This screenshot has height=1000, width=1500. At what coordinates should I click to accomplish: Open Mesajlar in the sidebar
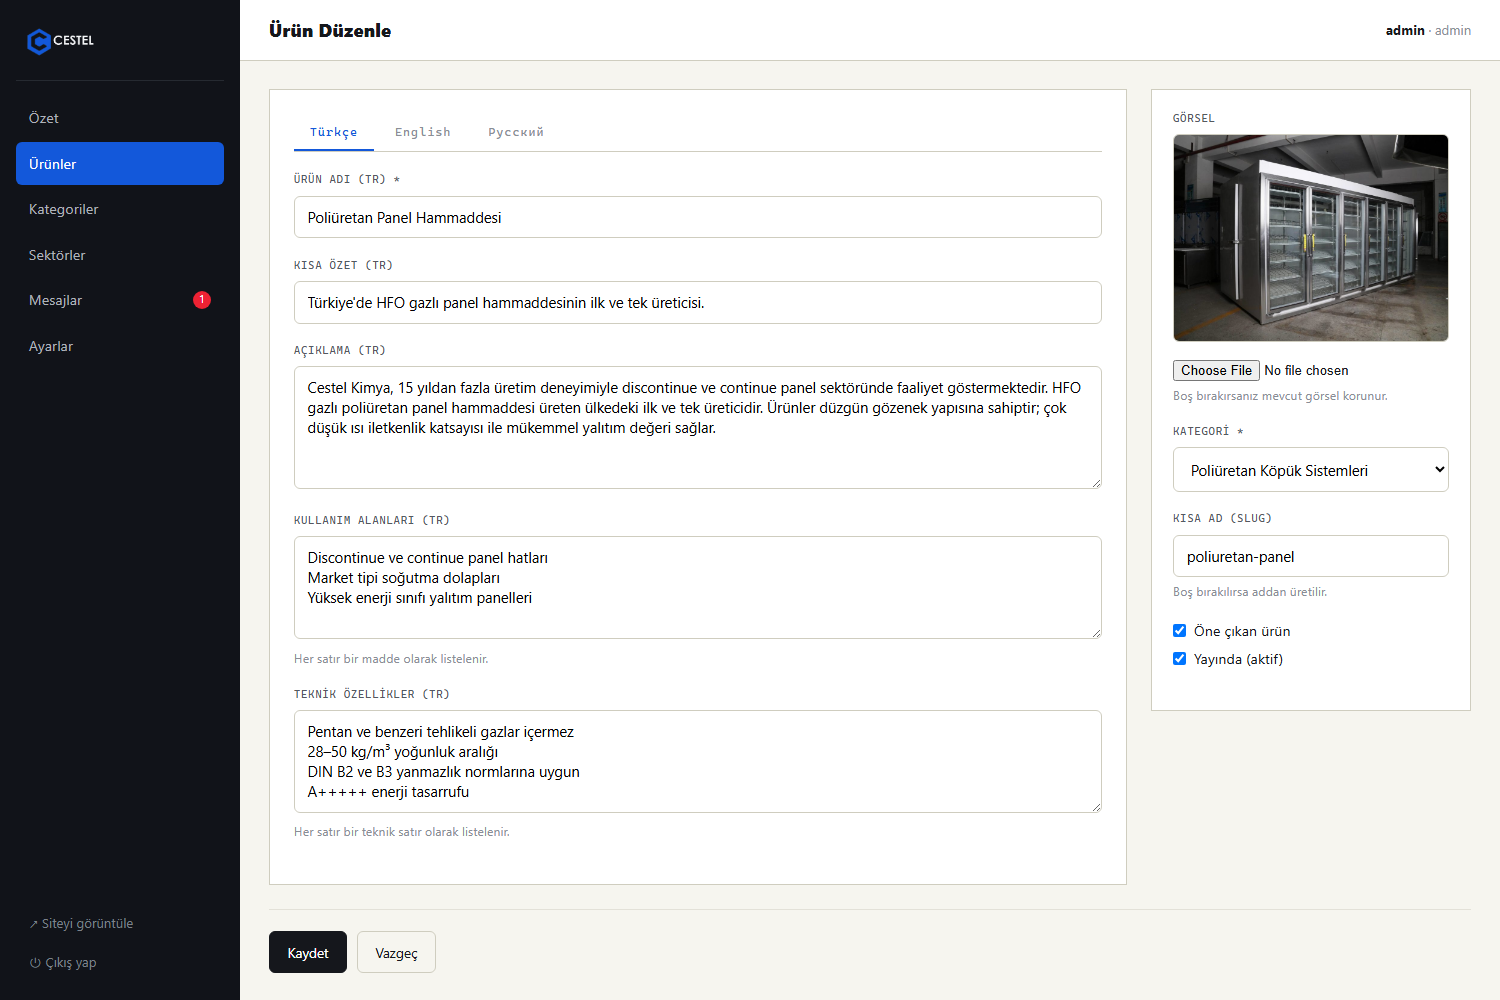click(x=120, y=300)
